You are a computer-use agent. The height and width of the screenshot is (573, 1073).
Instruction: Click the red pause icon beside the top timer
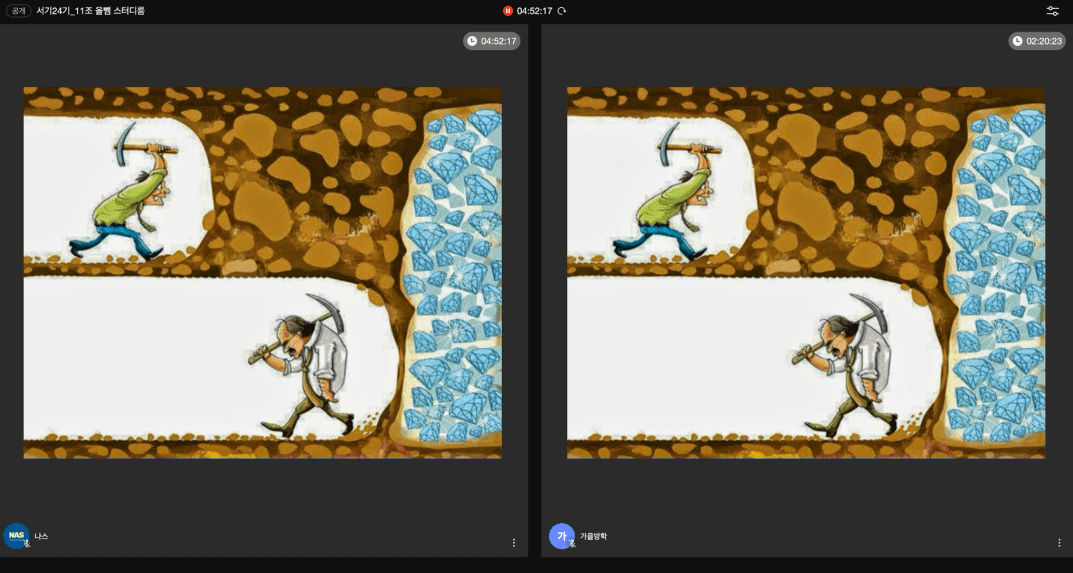[x=508, y=11]
